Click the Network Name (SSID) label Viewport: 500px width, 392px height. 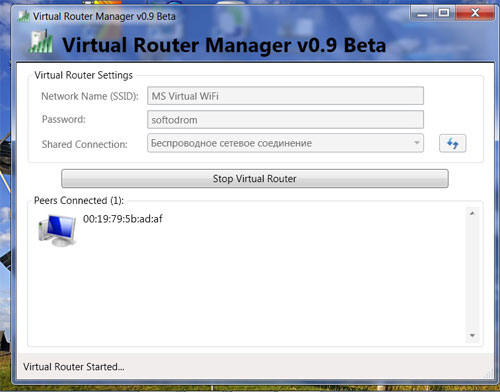tap(90, 96)
